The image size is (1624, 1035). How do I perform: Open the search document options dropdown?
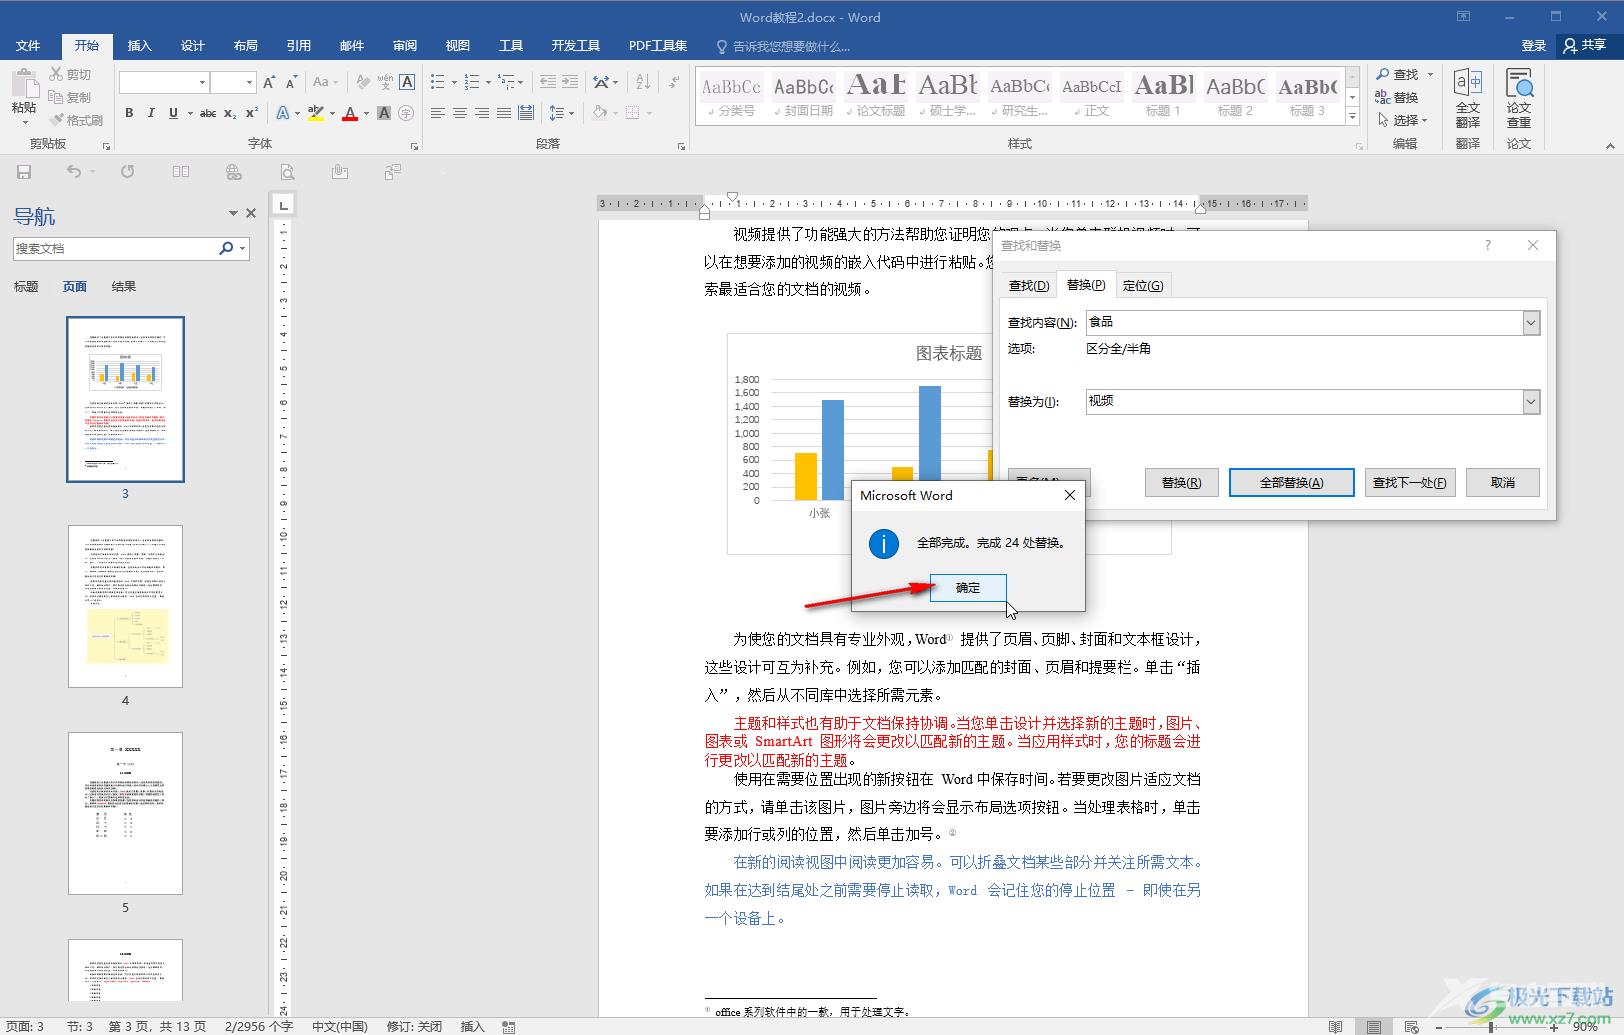tap(243, 248)
